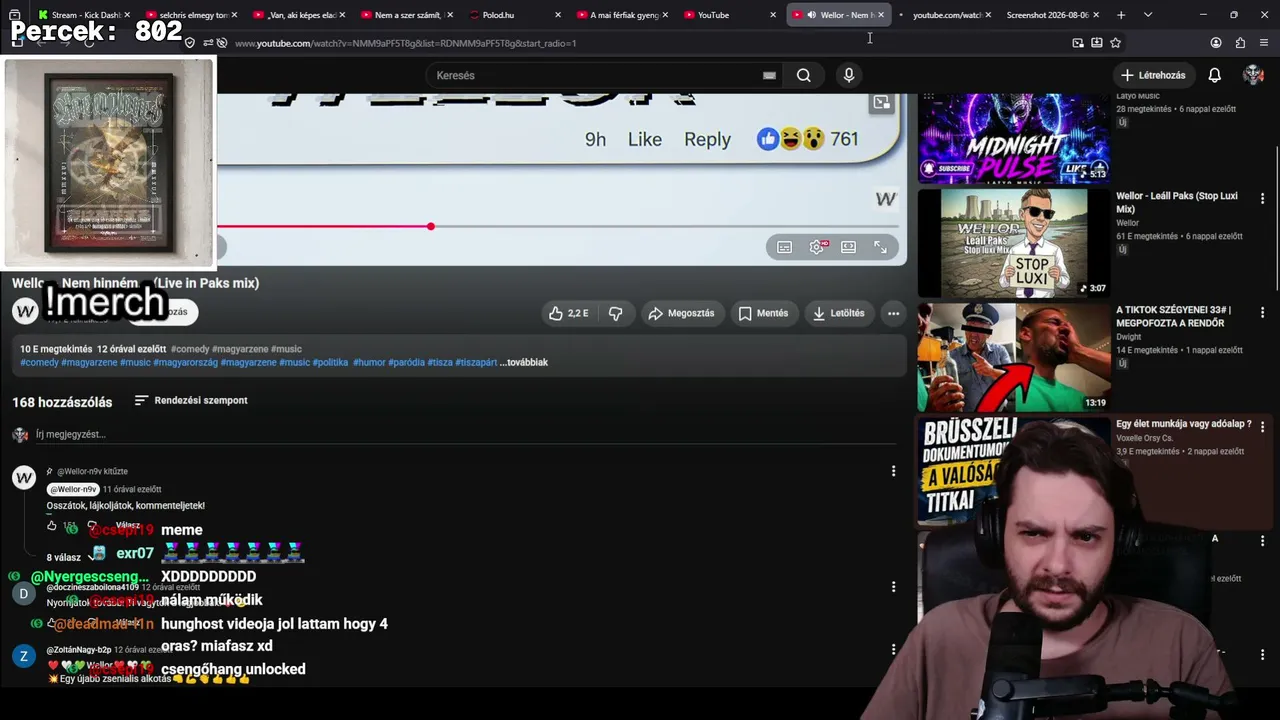The width and height of the screenshot is (1280, 720).
Task: Open the on-screen keyboard in search box
Action: click(x=769, y=75)
